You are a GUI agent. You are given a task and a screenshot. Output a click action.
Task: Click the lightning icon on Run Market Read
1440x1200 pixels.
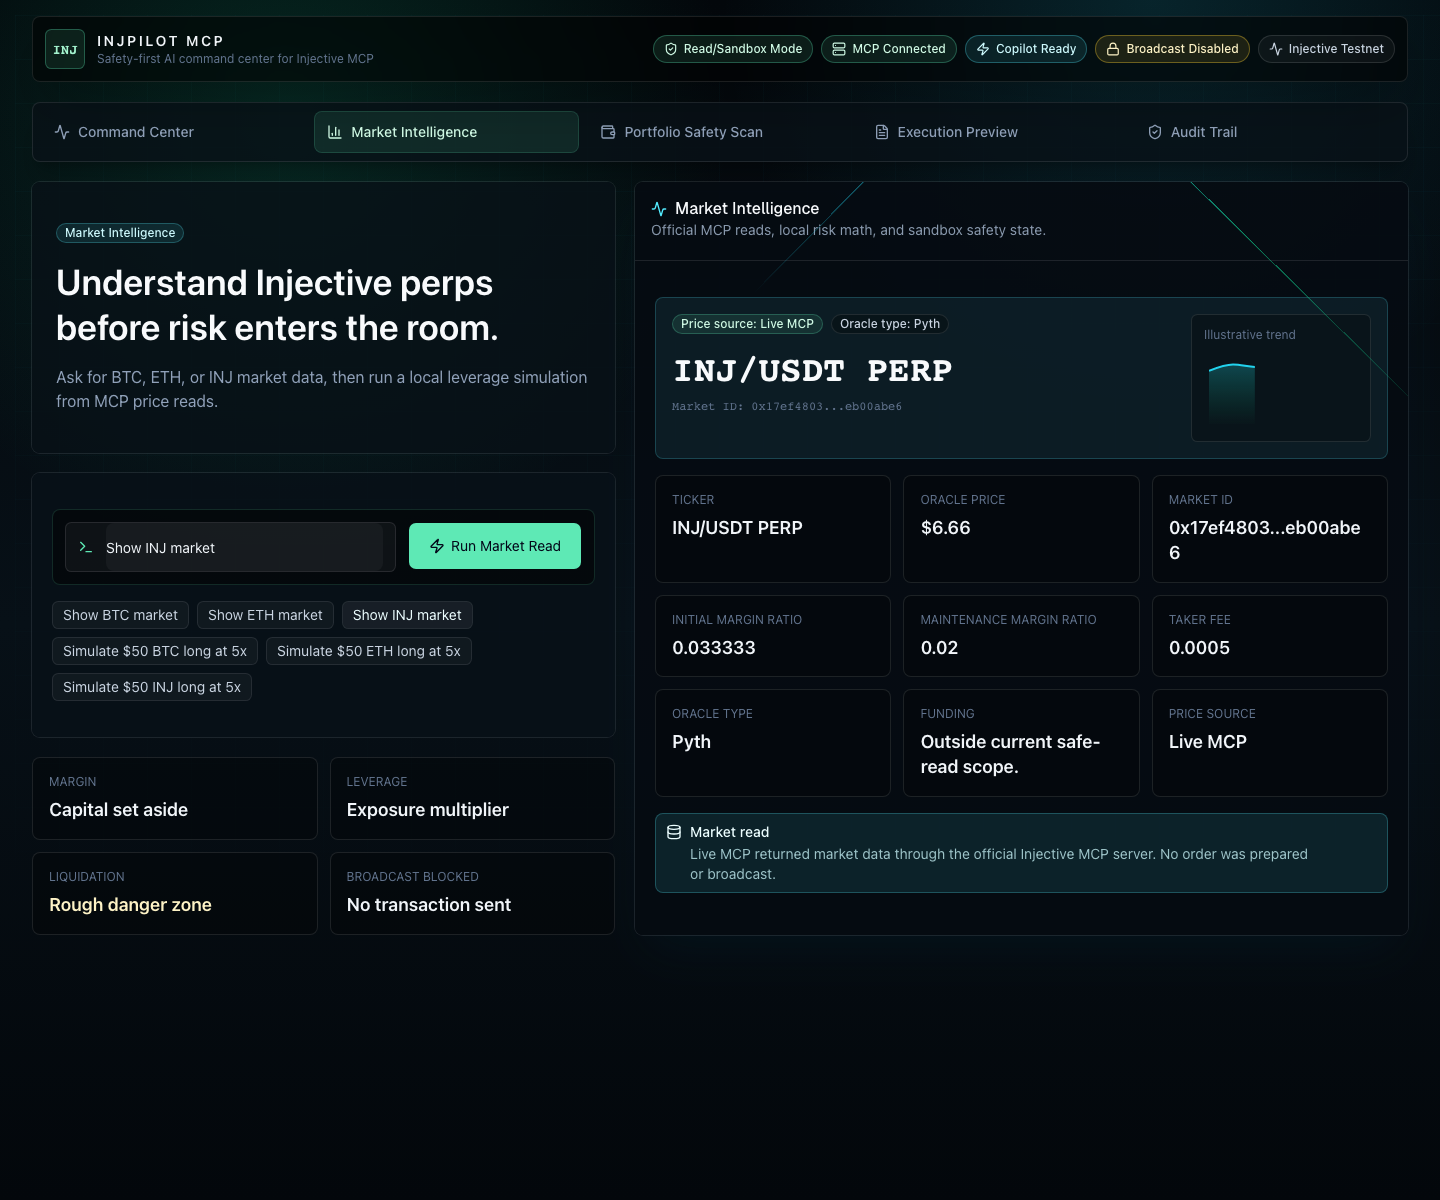(437, 546)
